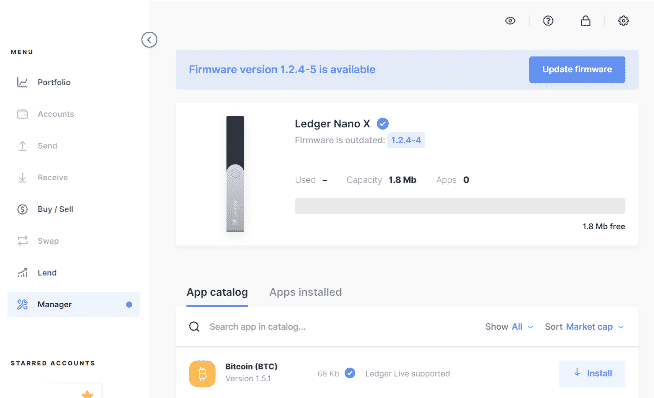Open the Swap menu item
Screen dimensions: 654x398
tap(73, 241)
